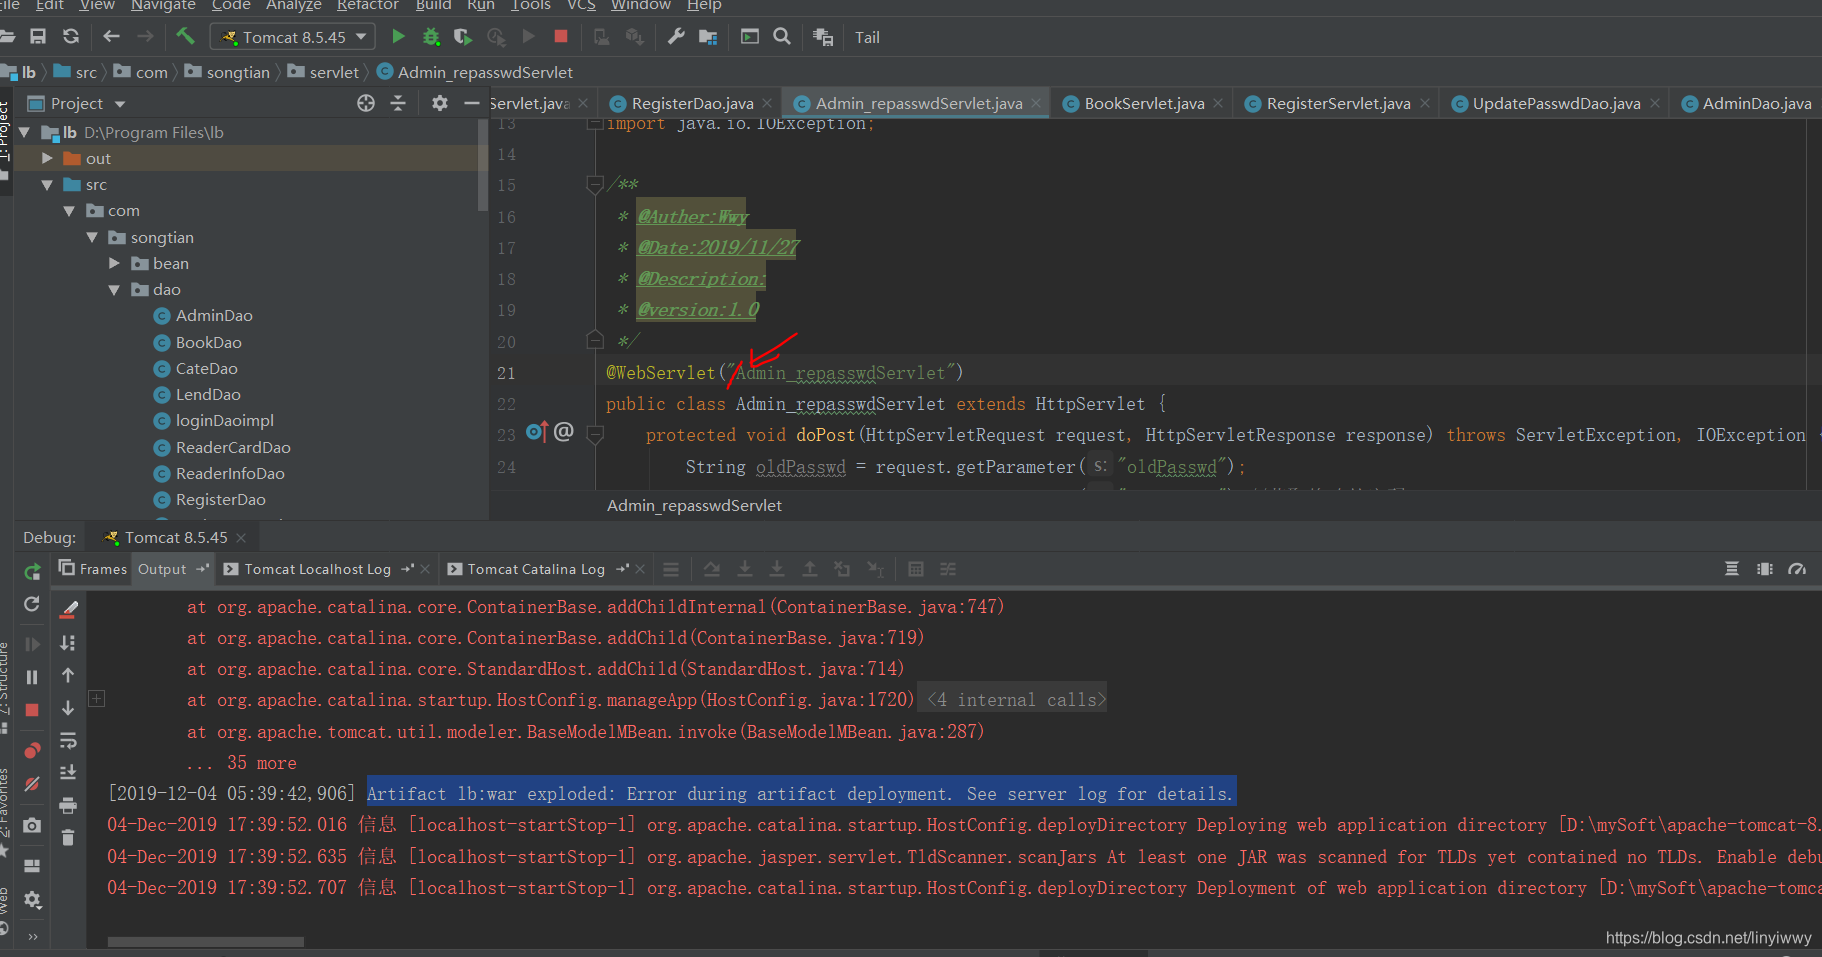Click the Project tree vertical scrollbar

(484, 165)
